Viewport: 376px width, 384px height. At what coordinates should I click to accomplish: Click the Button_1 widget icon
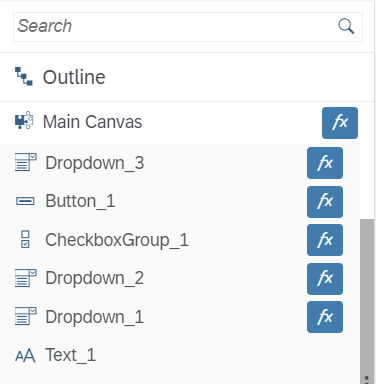tap(25, 201)
